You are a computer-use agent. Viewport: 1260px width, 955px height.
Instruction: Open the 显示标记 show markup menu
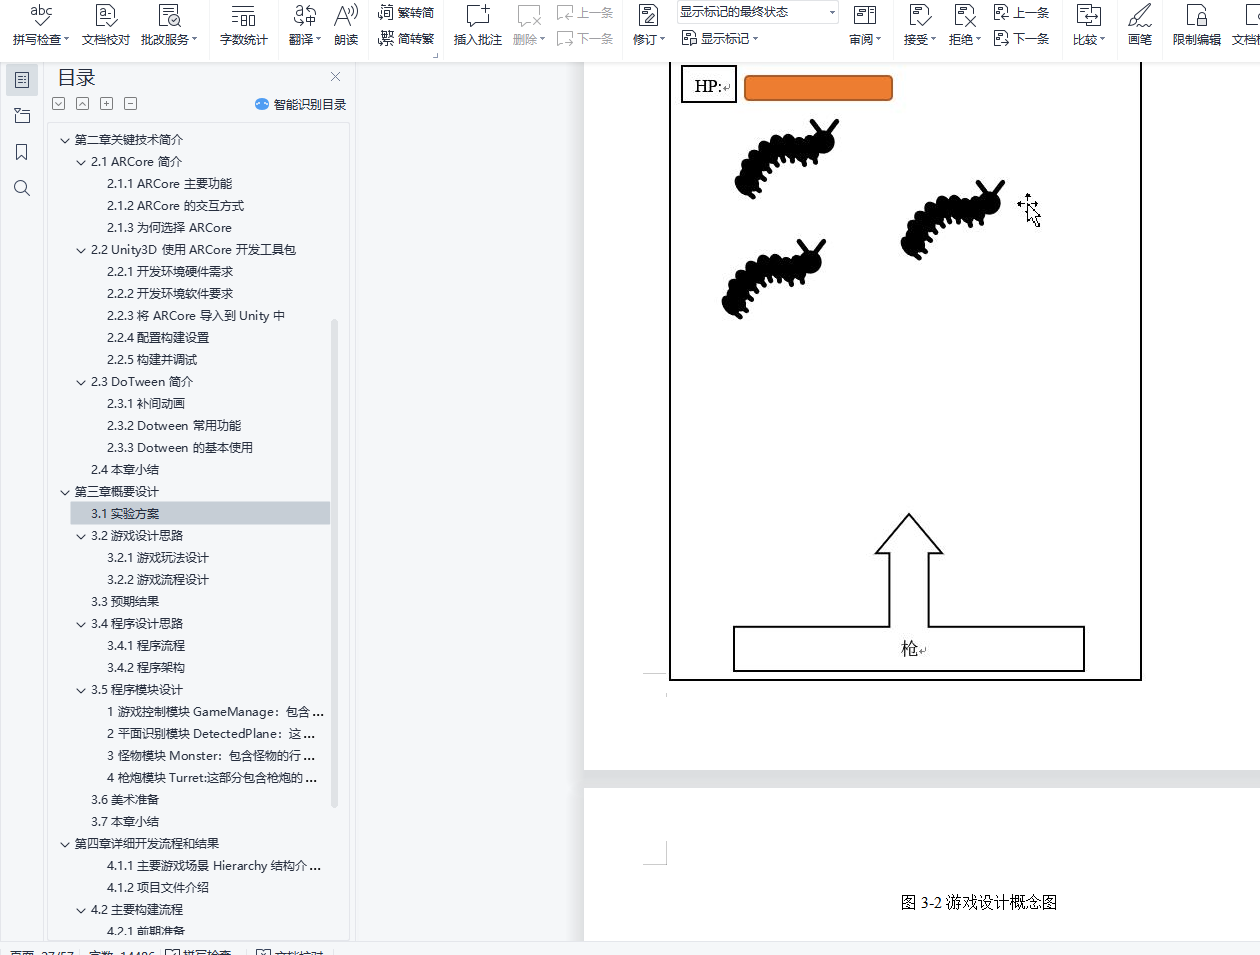(720, 38)
